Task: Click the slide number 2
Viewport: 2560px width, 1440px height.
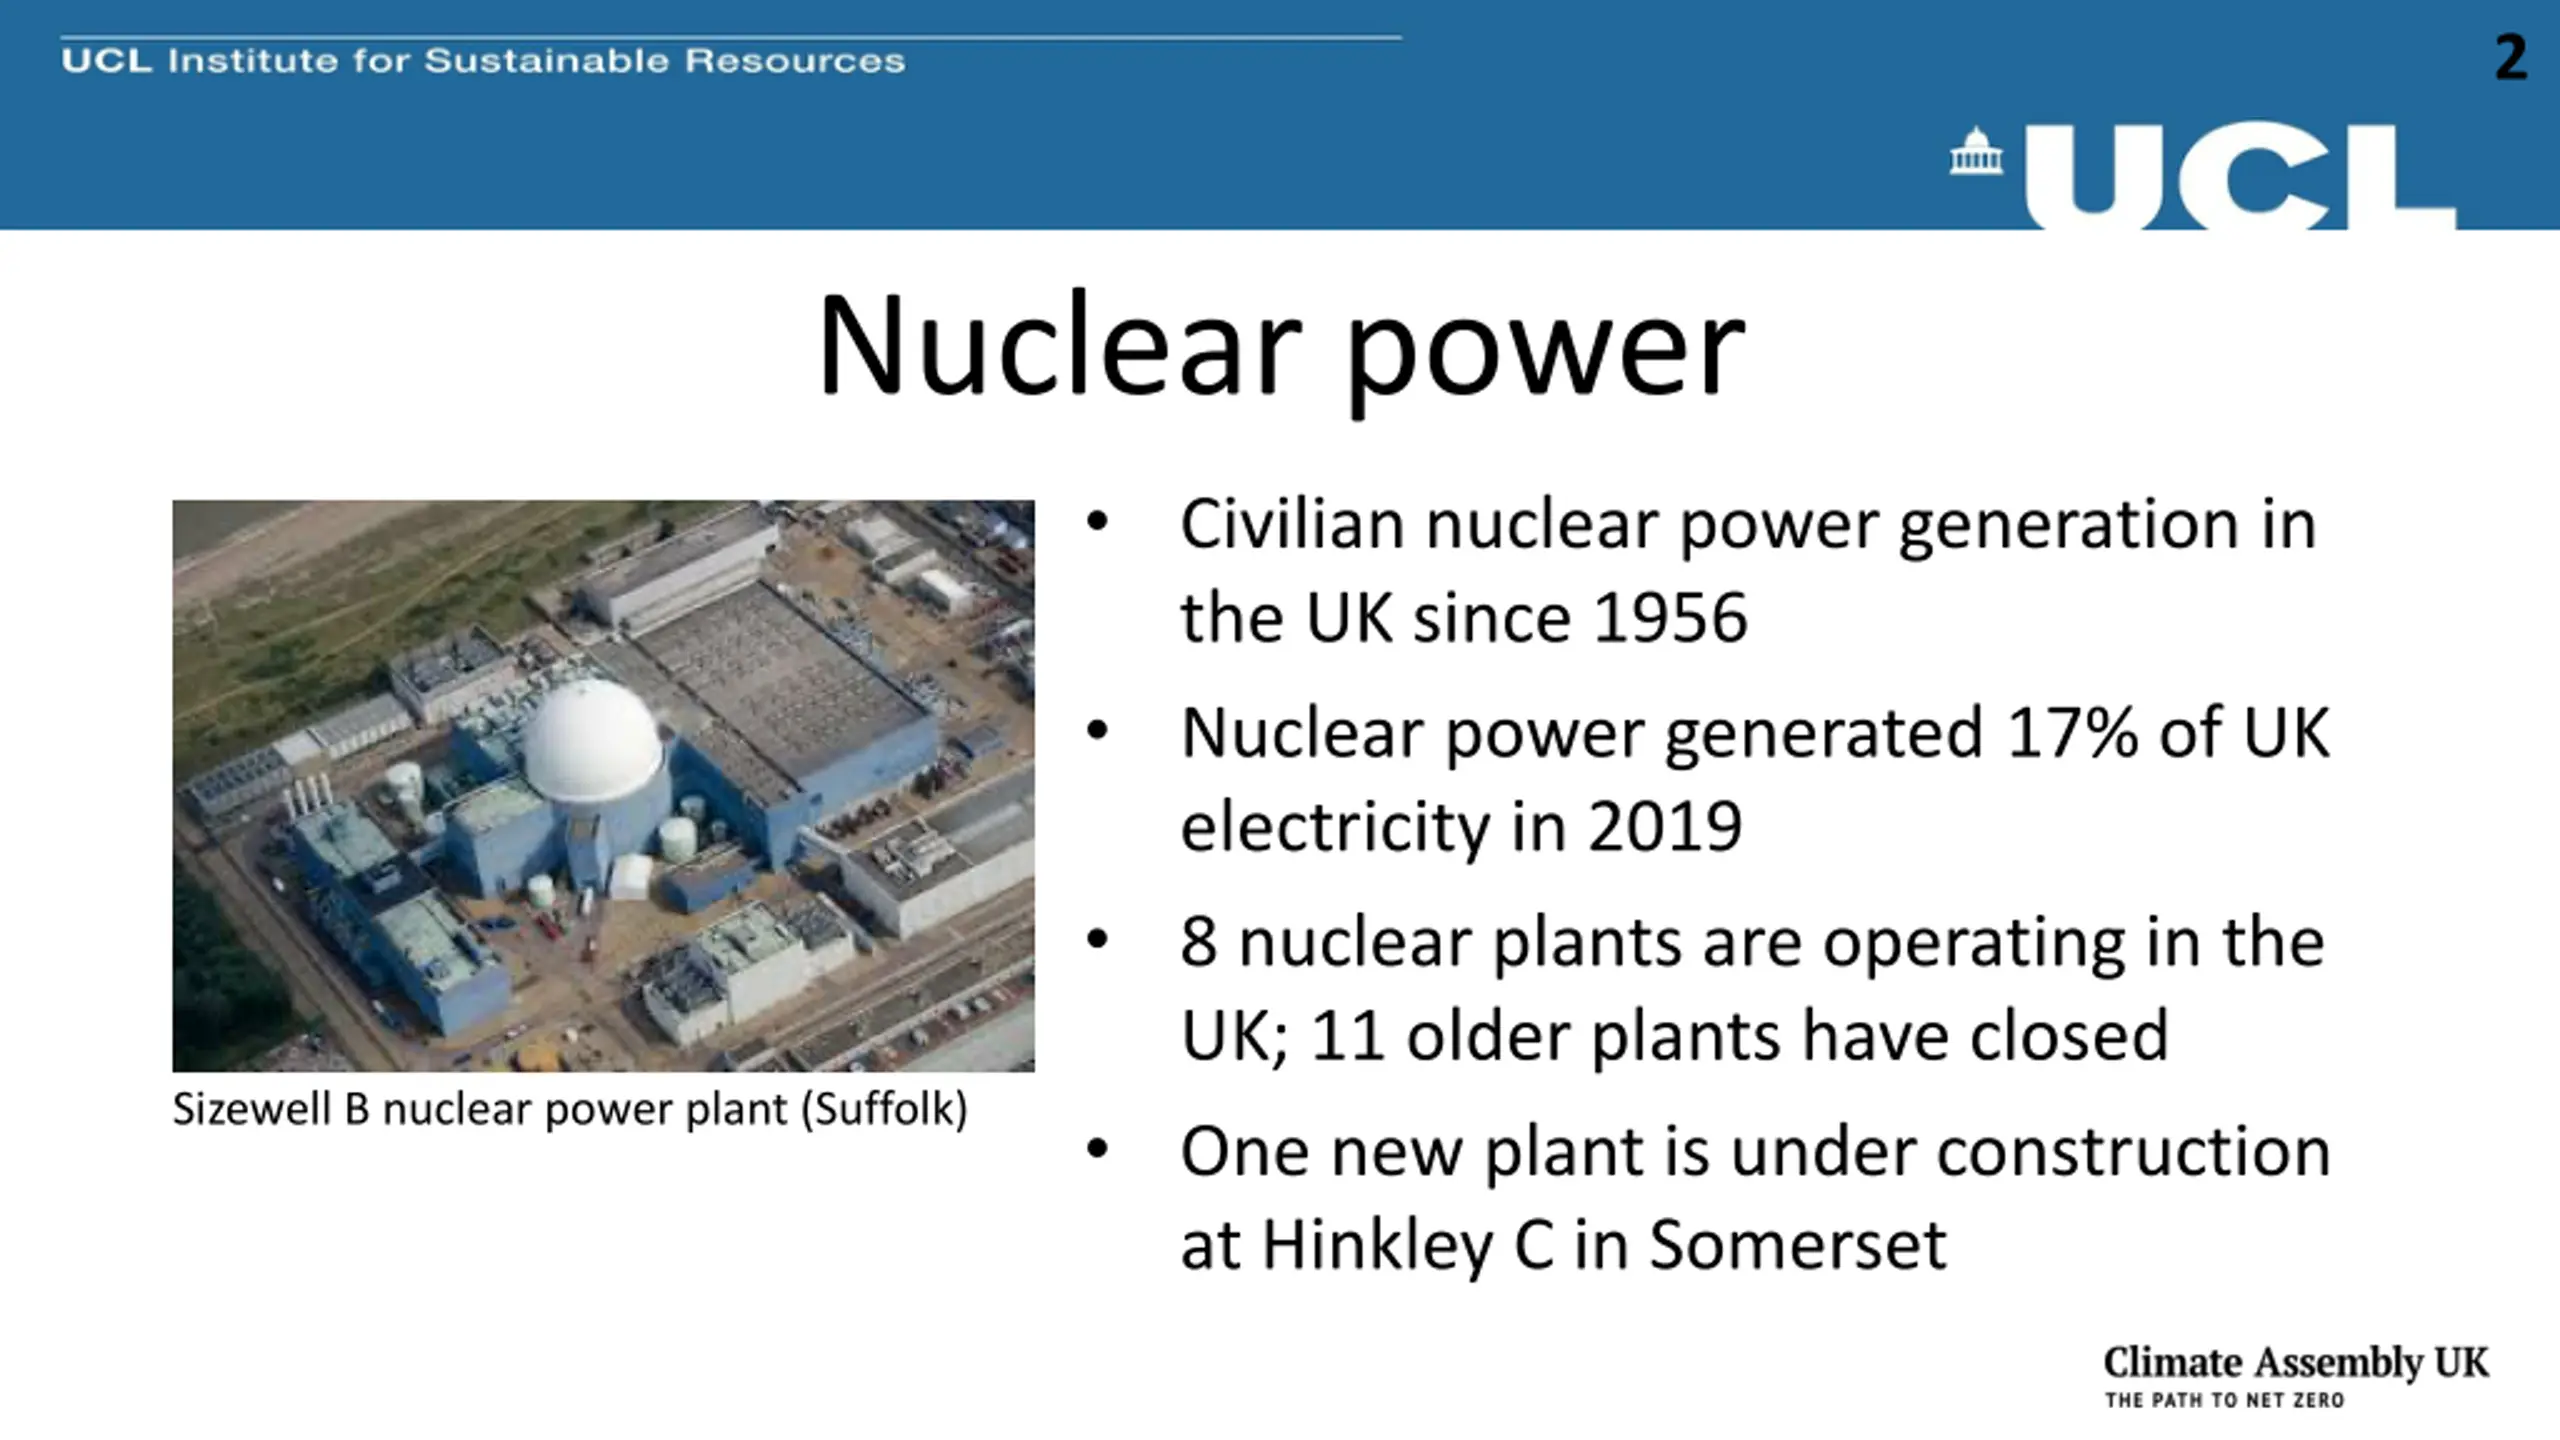Action: coord(2510,57)
